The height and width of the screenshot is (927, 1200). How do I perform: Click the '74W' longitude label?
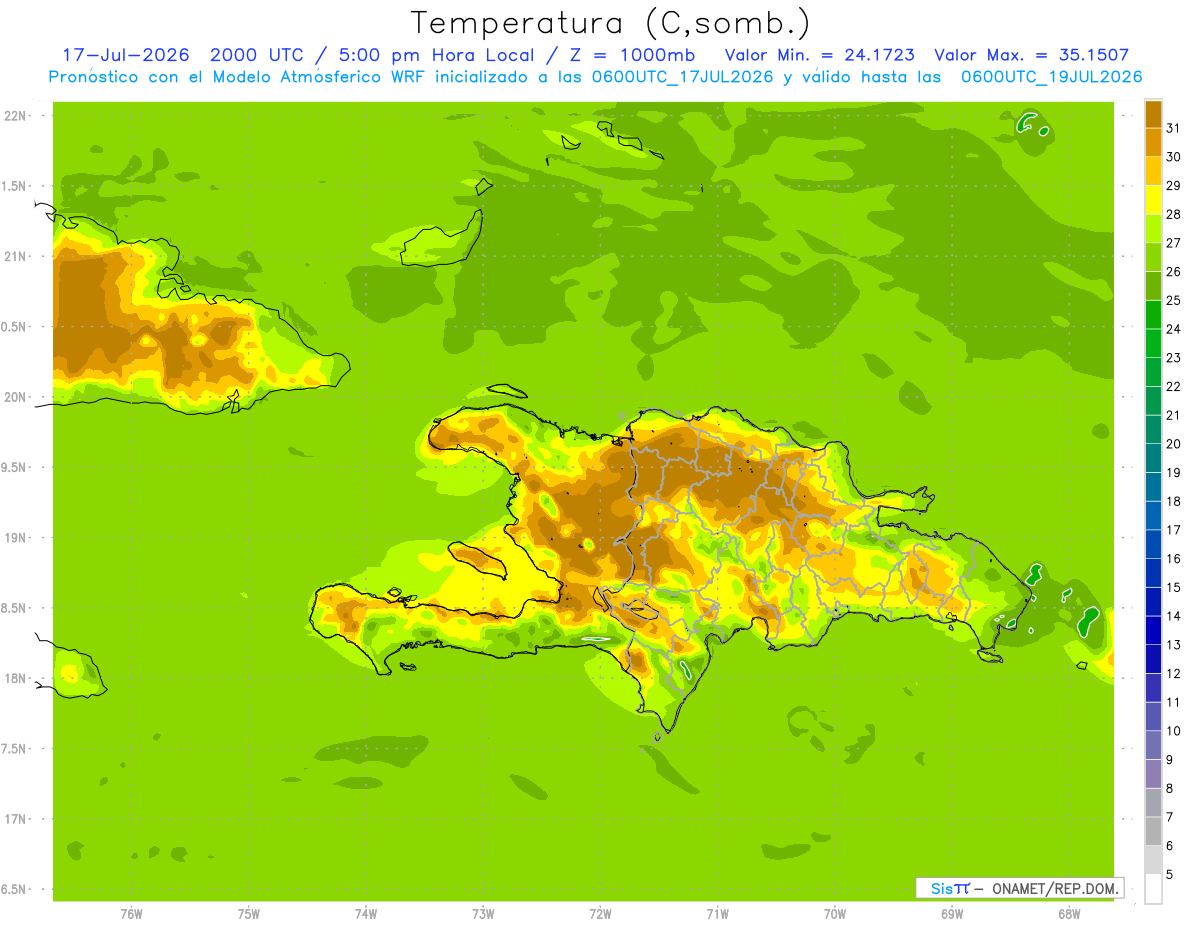(366, 914)
